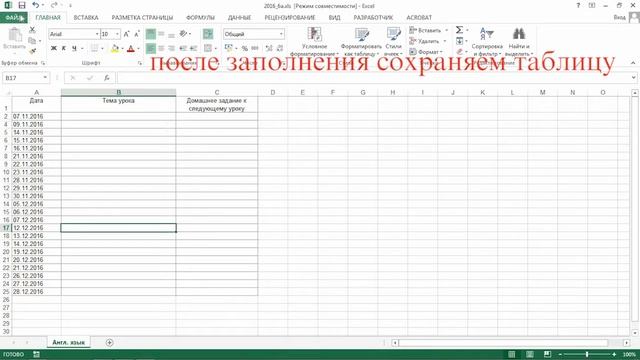This screenshot has width=640, height=360.
Task: Open the ФАЙЛ tab
Action: (14, 18)
